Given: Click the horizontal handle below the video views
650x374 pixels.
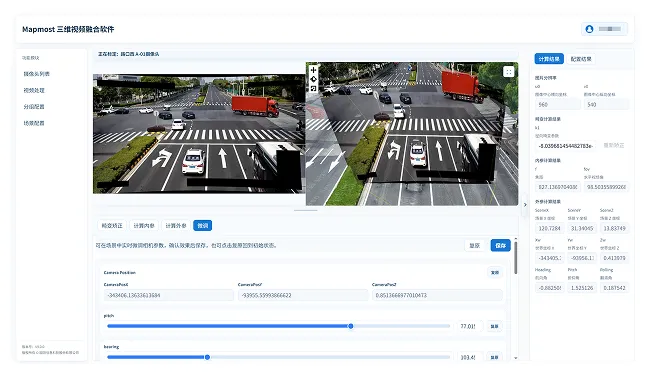Looking at the screenshot, I should click(x=306, y=210).
